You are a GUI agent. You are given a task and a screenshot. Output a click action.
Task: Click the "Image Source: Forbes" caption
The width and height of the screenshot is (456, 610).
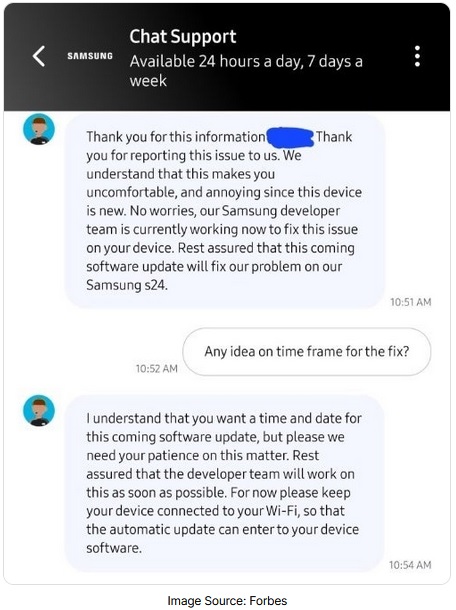coord(227,601)
